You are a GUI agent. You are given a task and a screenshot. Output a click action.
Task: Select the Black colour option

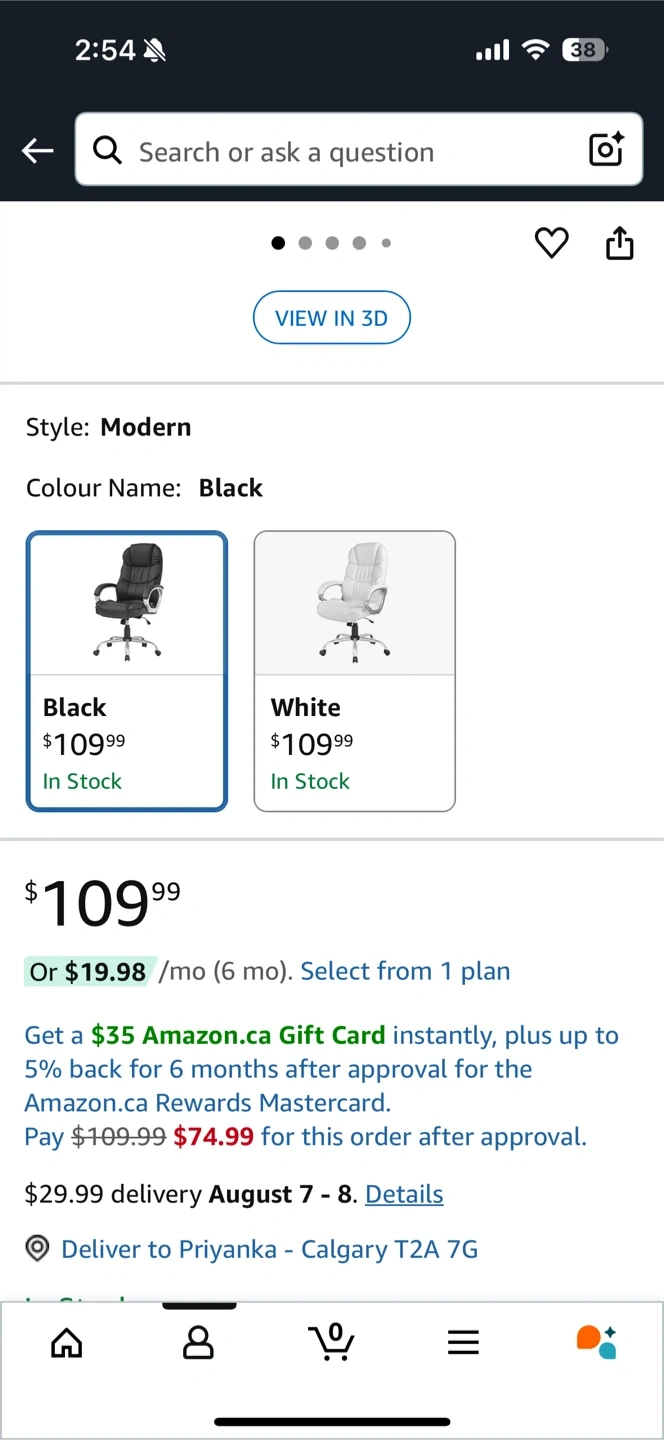(x=127, y=670)
